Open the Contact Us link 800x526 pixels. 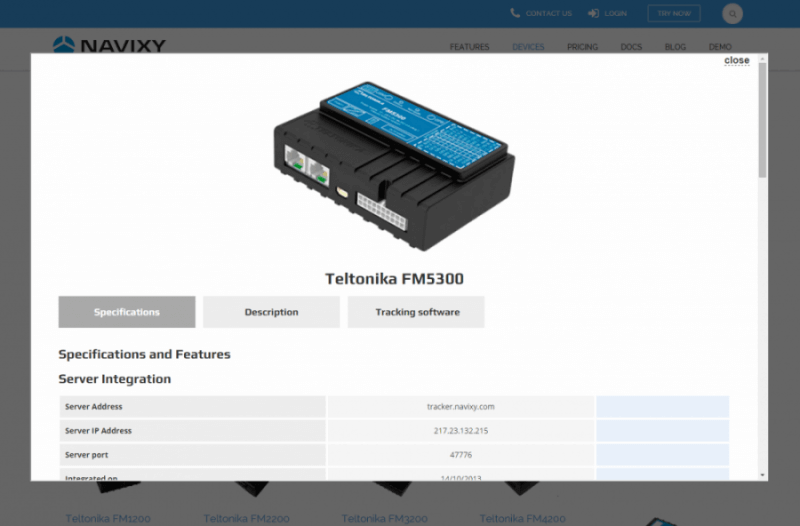(x=548, y=13)
